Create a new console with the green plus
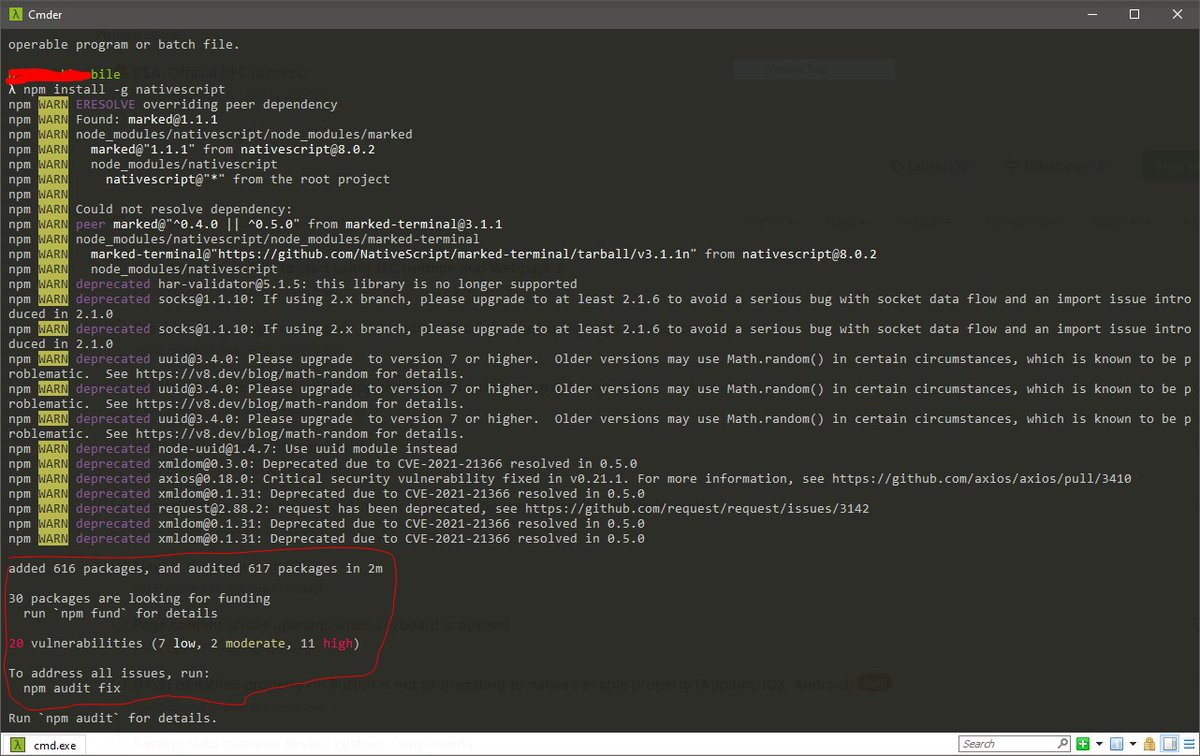This screenshot has height=756, width=1200. [x=1083, y=744]
